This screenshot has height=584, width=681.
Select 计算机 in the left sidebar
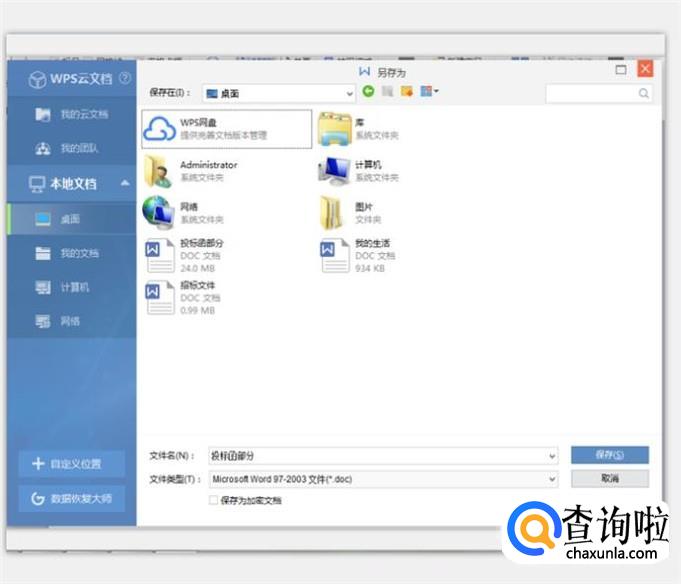(x=72, y=287)
